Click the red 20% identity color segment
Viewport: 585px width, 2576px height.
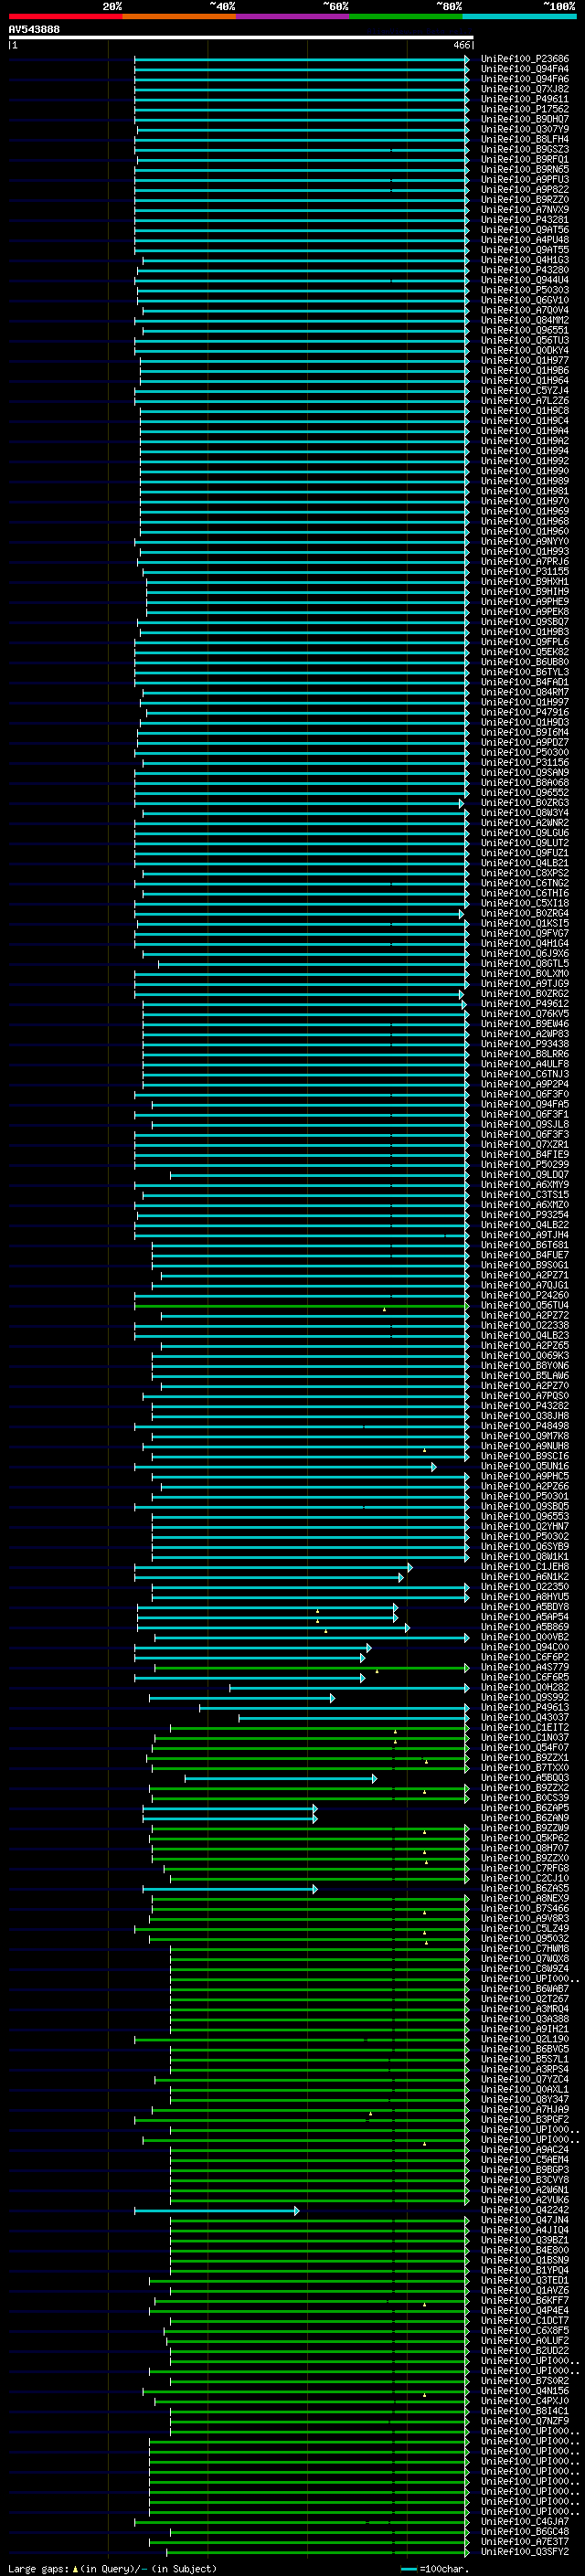pos(65,16)
